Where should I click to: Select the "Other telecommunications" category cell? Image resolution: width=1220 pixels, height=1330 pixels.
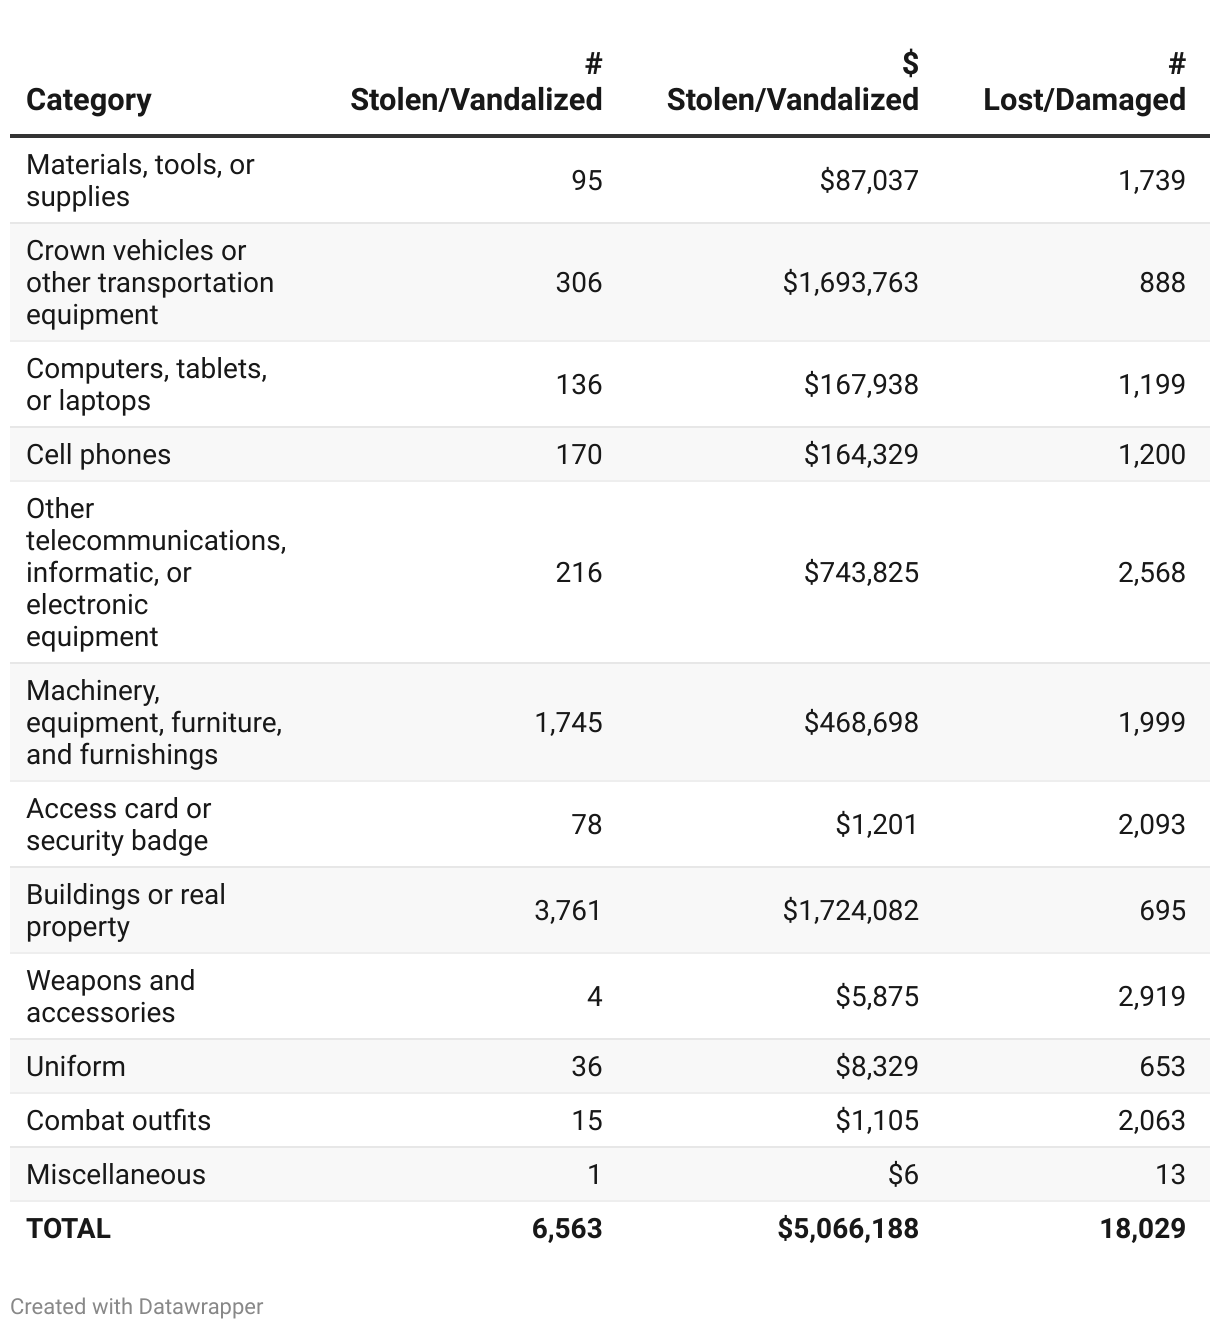pos(156,572)
